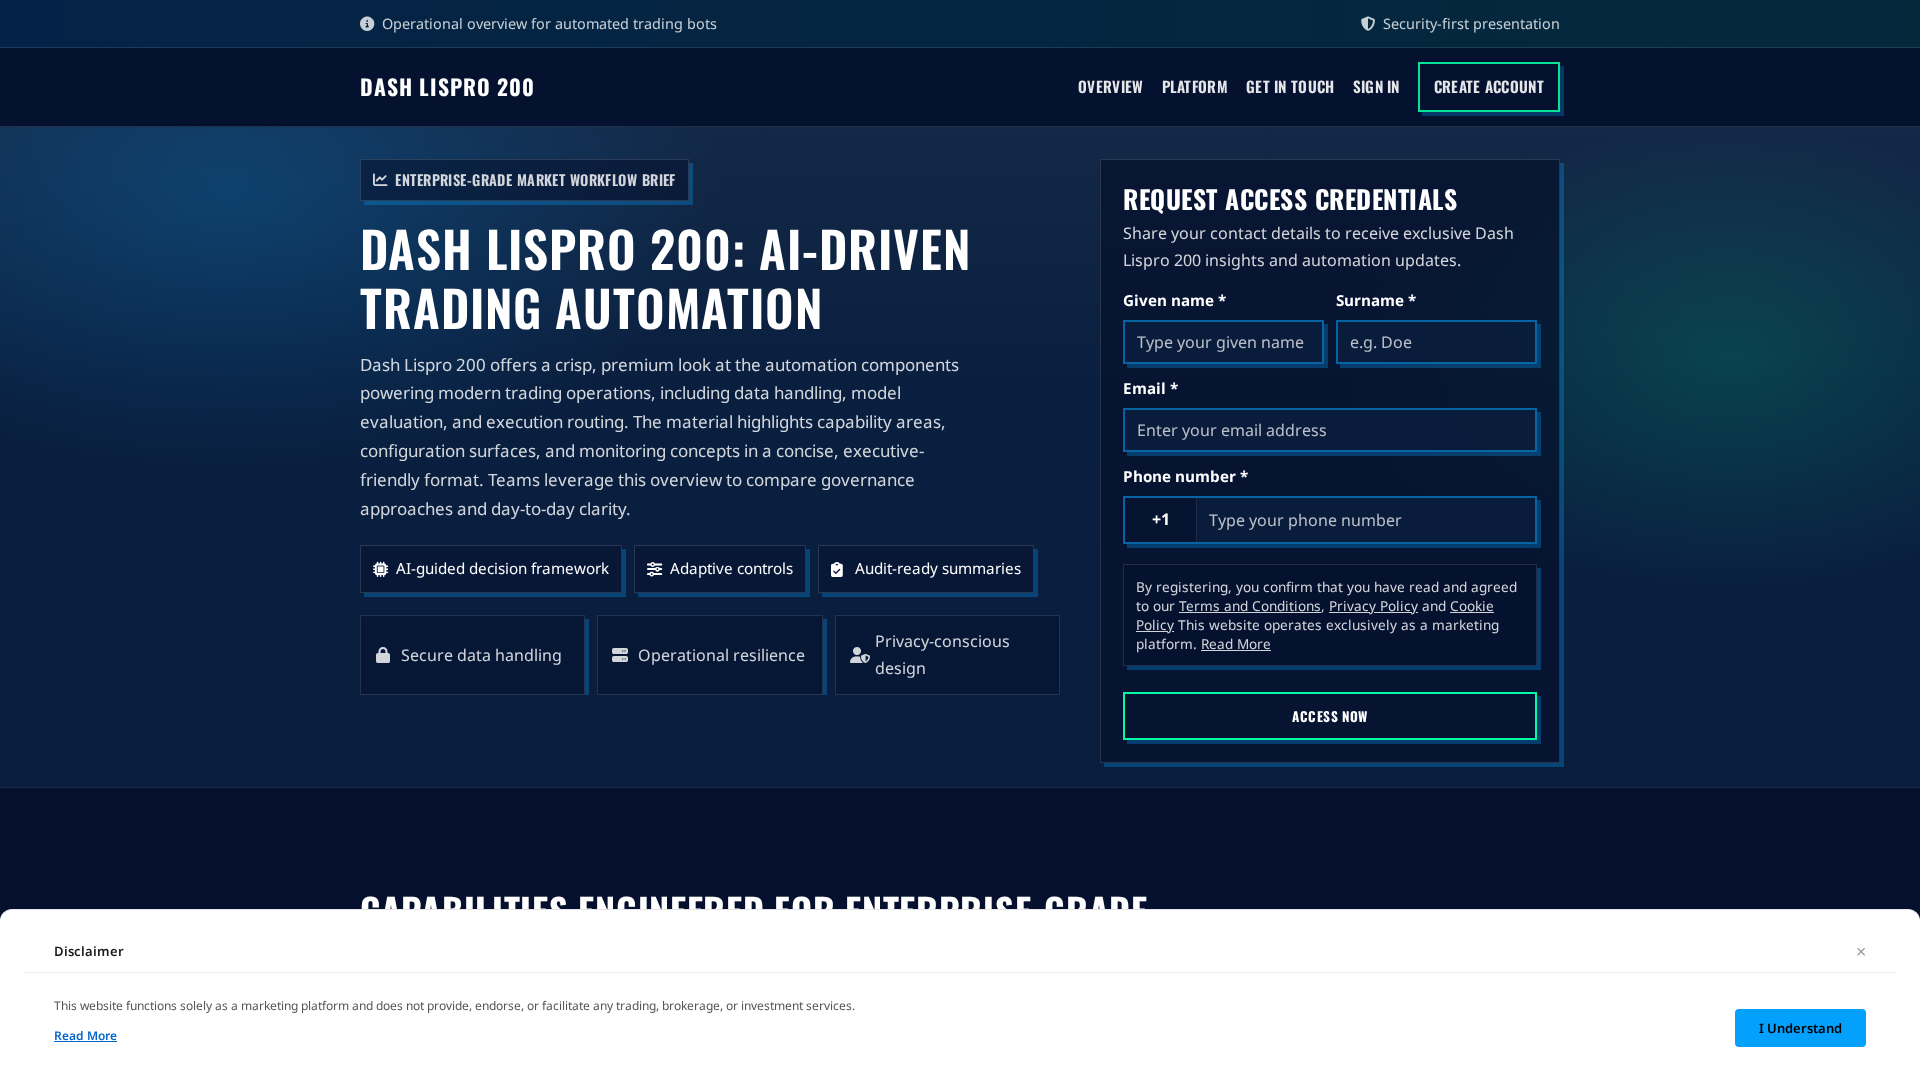Select the chip icon on AI-guided decision framework
The height and width of the screenshot is (1080, 1920).
(x=380, y=568)
